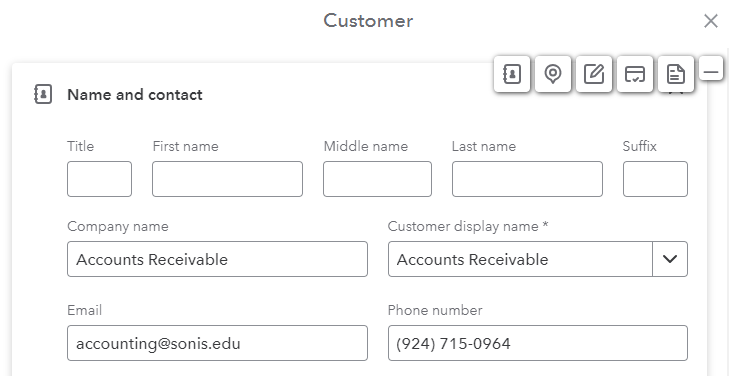Edit the Phone number field
This screenshot has width=729, height=376.
538,343
